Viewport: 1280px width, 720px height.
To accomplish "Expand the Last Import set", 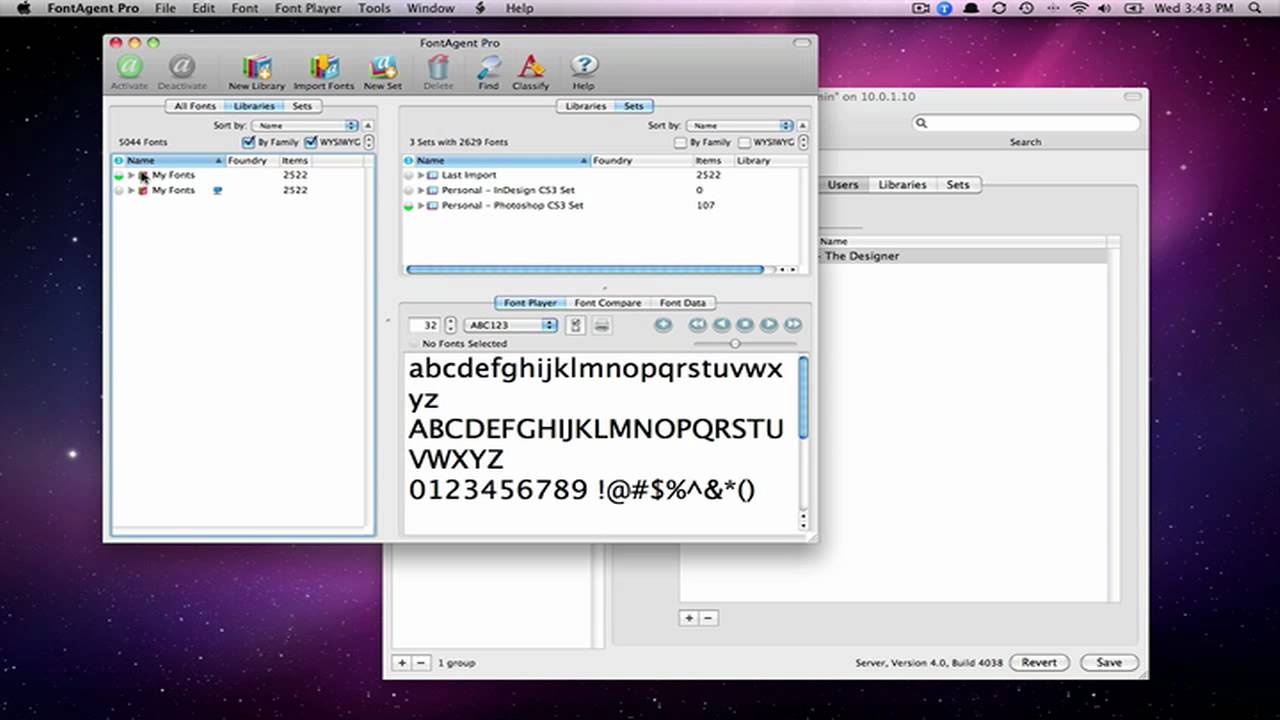I will (x=421, y=176).
